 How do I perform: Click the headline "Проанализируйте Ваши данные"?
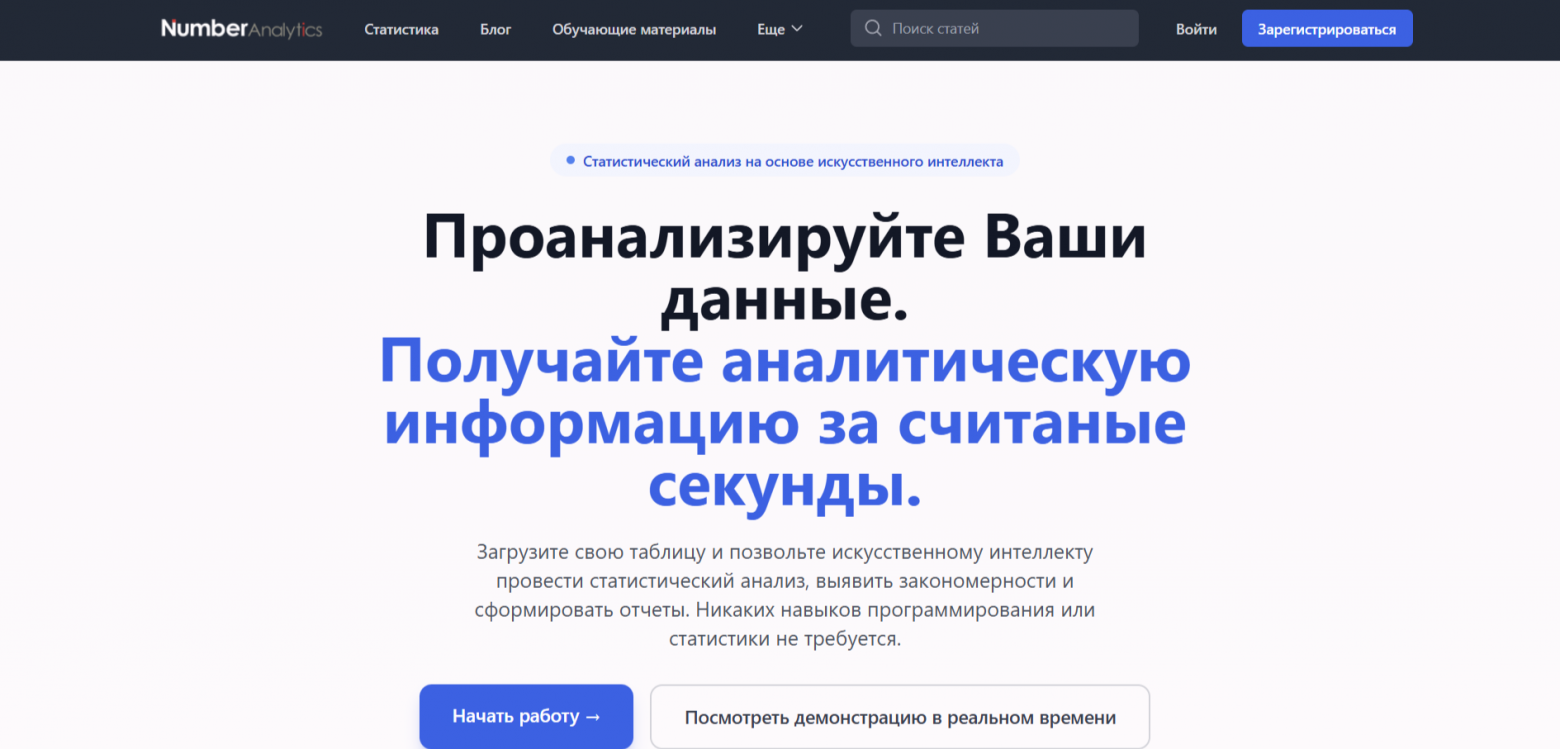pos(784,263)
